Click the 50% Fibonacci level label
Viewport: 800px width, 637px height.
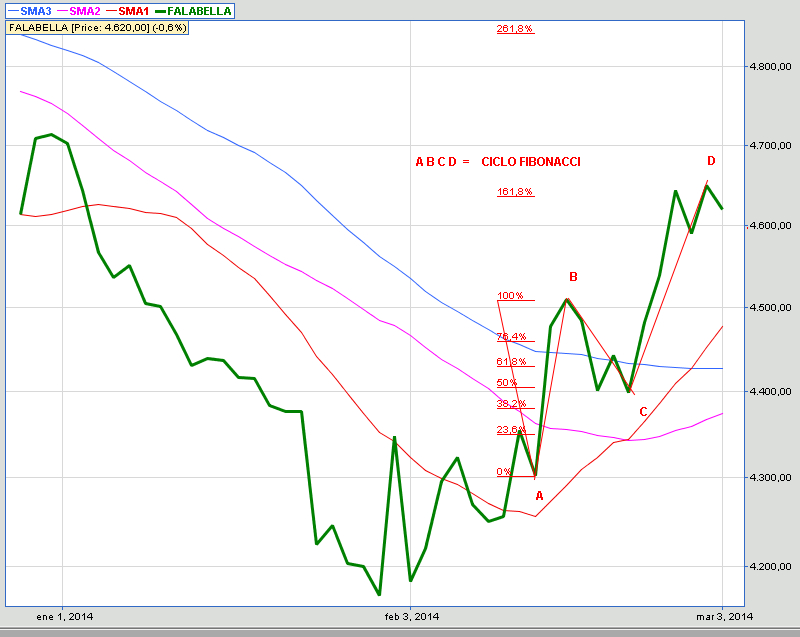pyautogui.click(x=507, y=383)
